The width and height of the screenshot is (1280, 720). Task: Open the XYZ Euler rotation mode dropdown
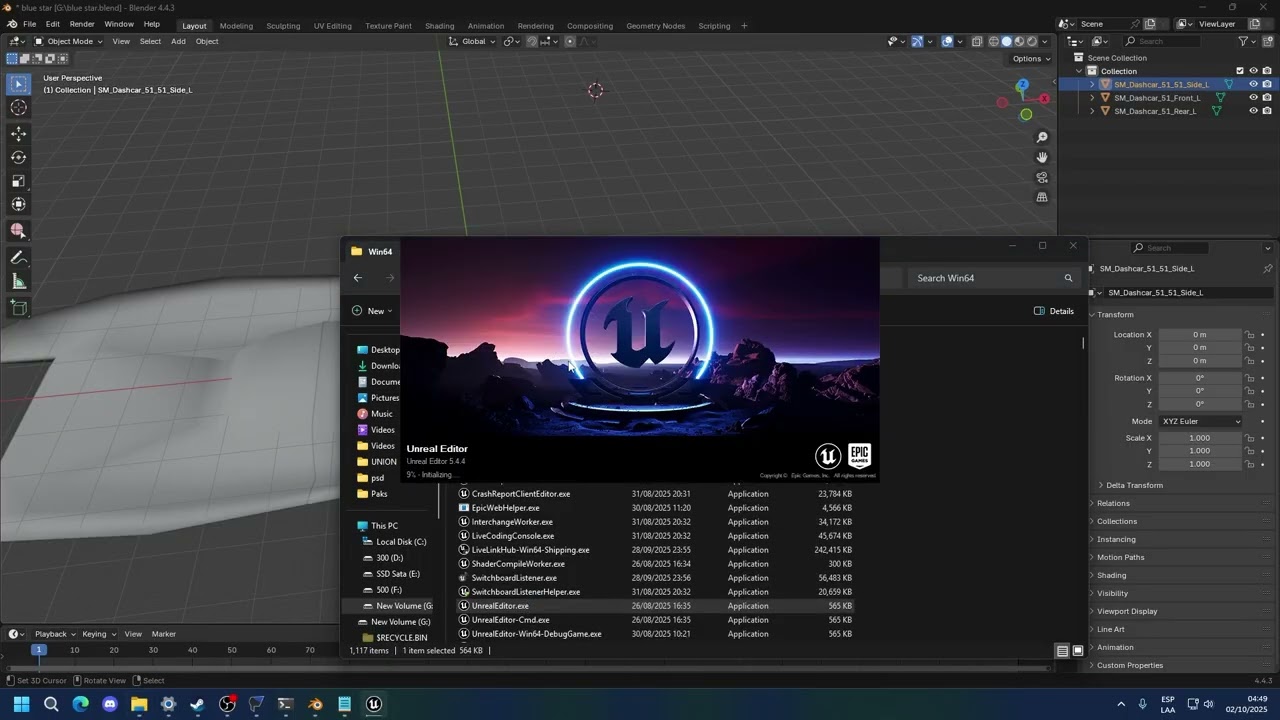pos(1200,421)
